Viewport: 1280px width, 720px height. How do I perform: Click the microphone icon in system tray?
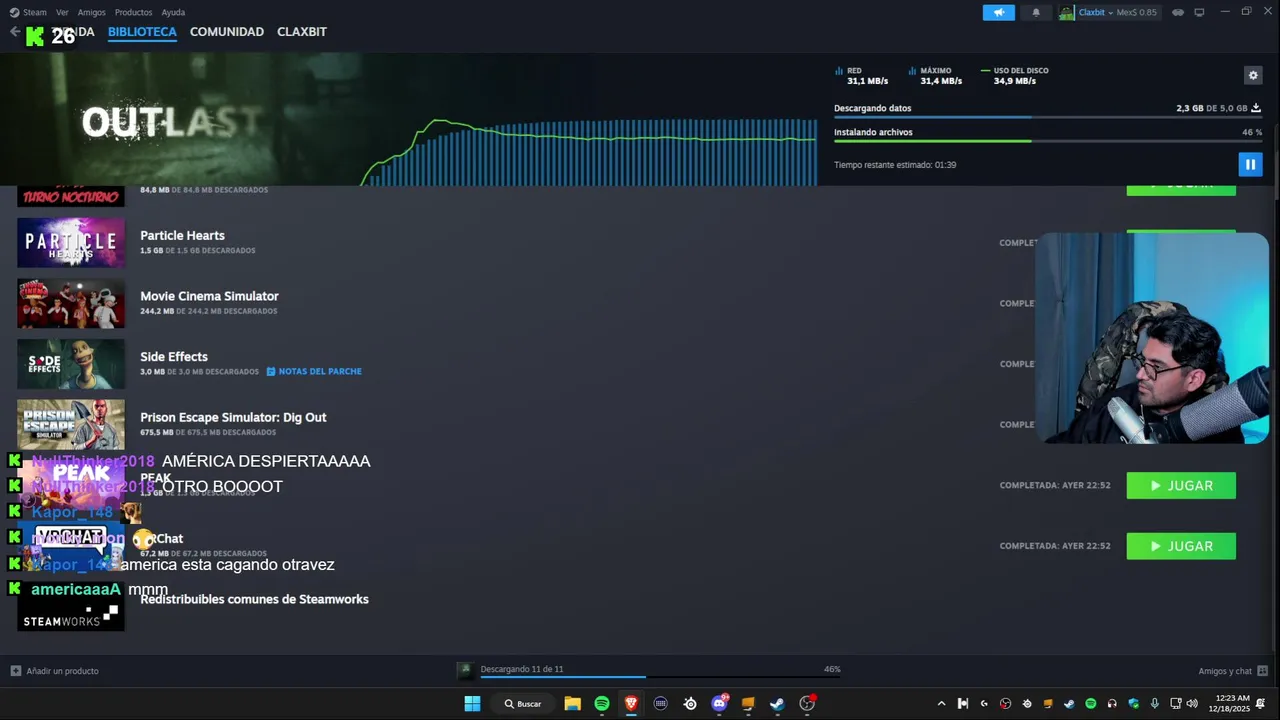pos(1155,704)
